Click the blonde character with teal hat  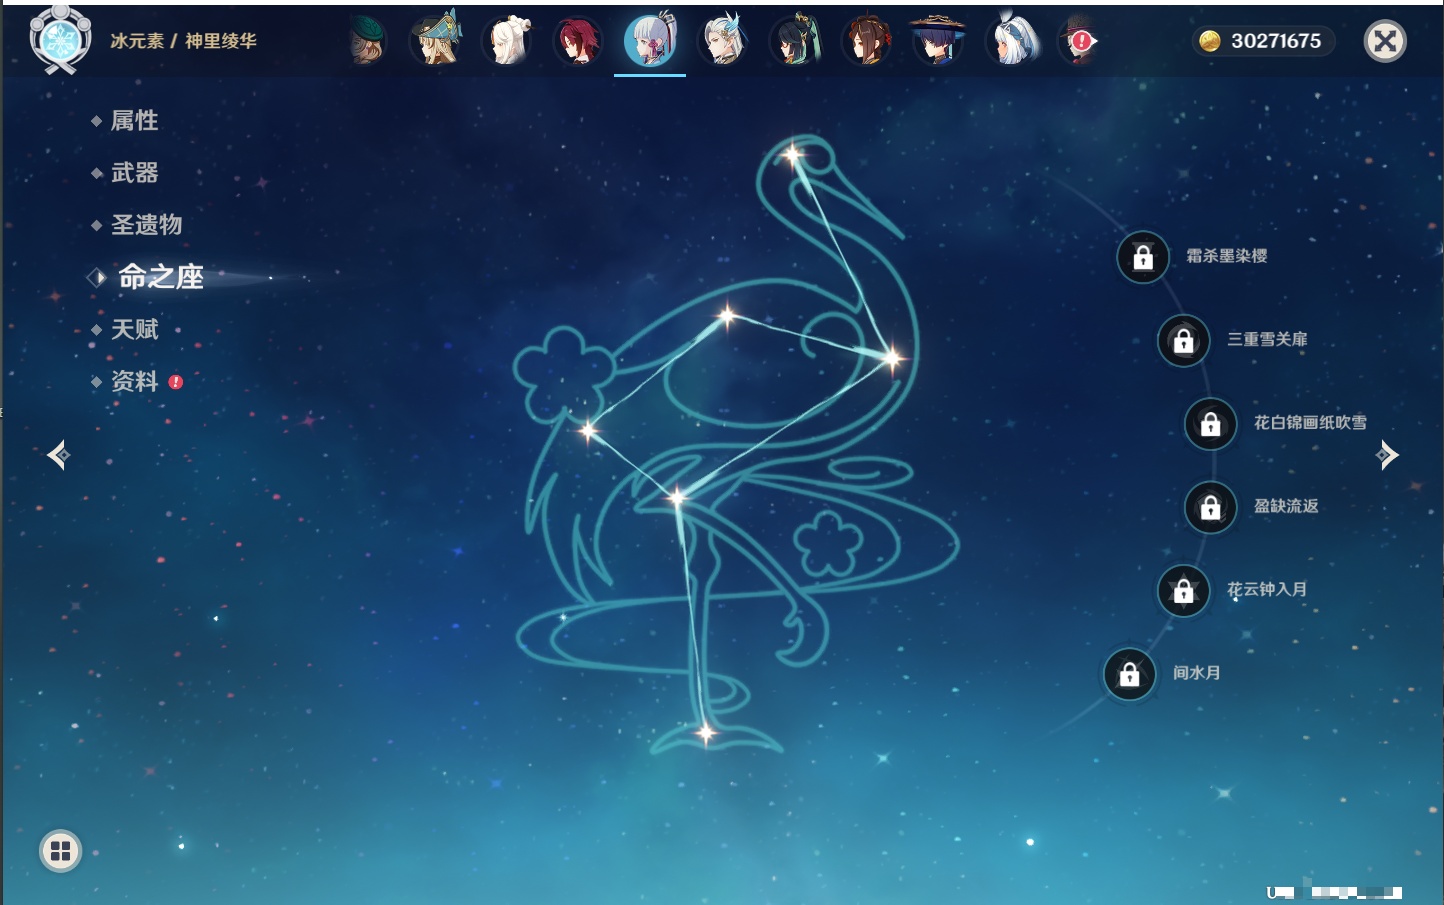[437, 42]
